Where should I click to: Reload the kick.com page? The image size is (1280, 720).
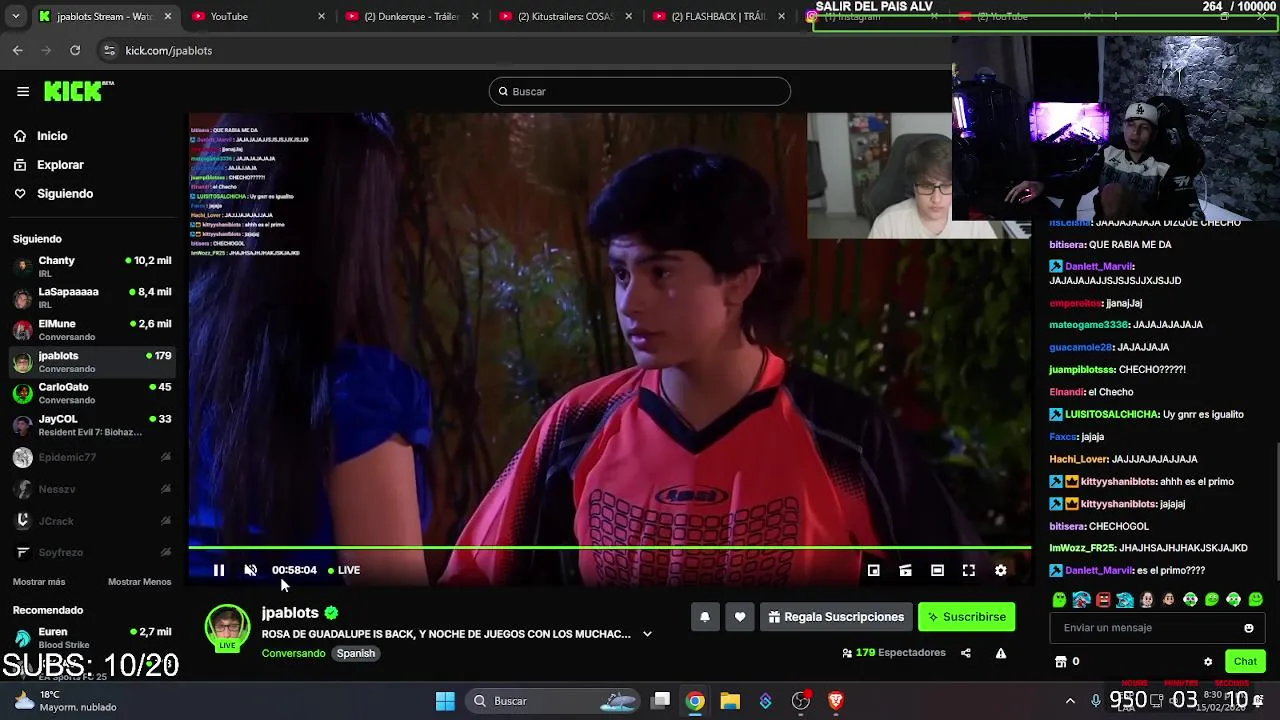pos(75,50)
